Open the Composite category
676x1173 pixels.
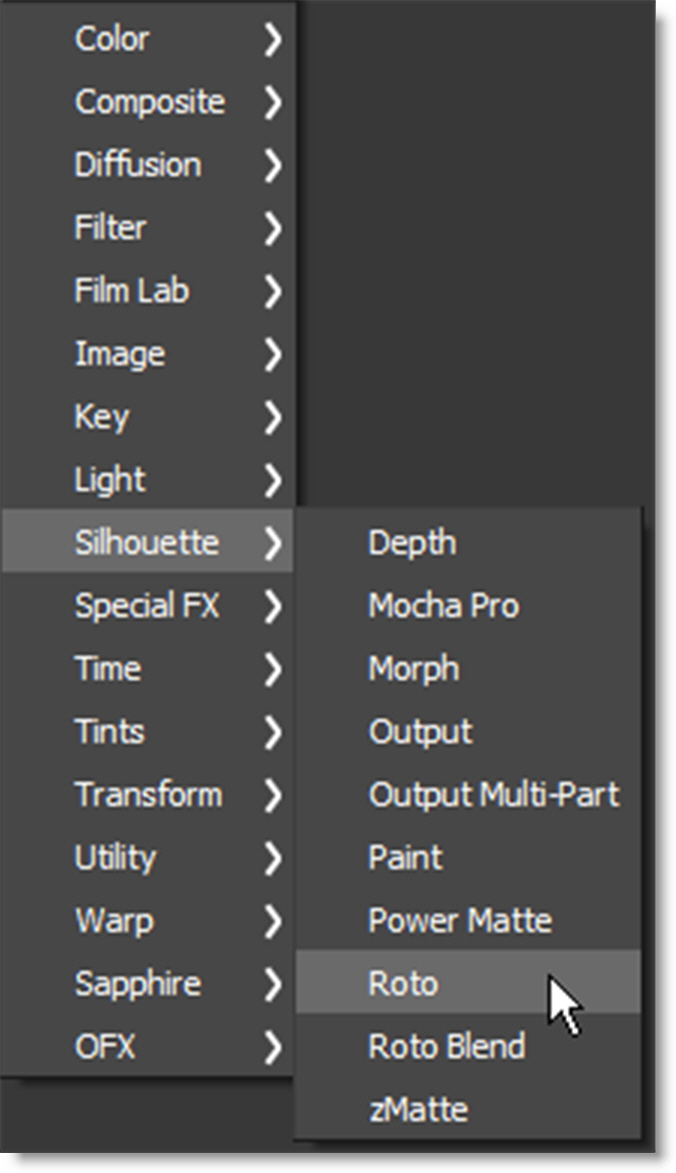click(x=150, y=102)
